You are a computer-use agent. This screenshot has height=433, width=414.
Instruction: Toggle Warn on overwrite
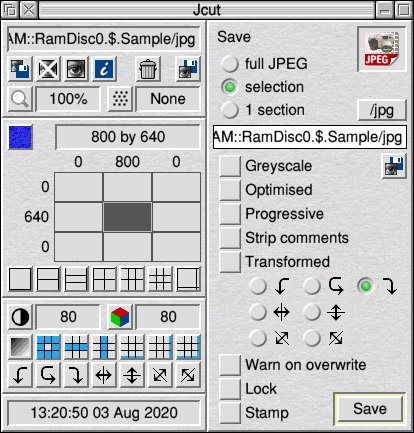click(230, 365)
